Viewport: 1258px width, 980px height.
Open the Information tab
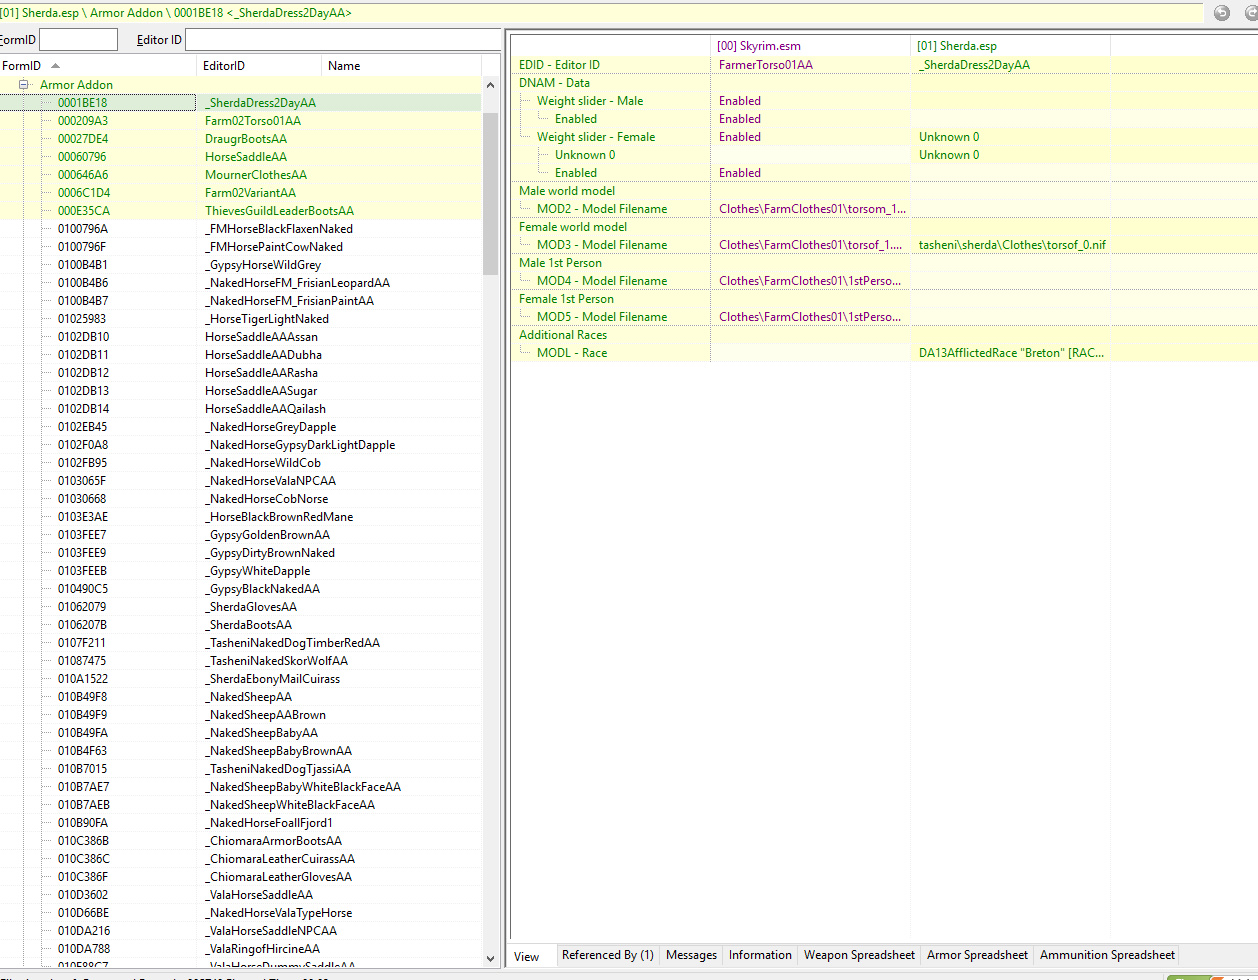760,955
